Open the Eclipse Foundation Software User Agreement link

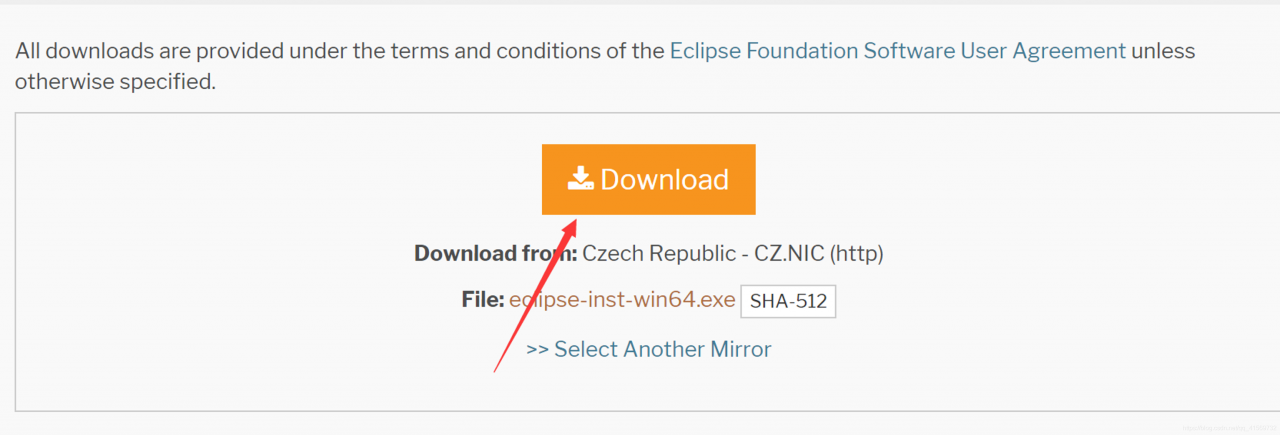pyautogui.click(x=897, y=50)
